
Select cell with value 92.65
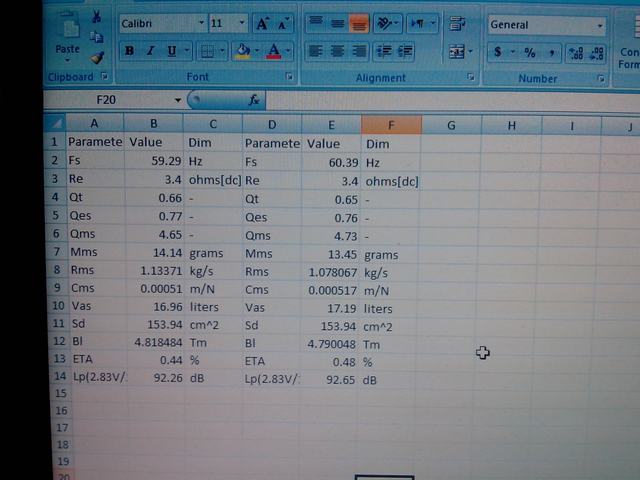(331, 380)
